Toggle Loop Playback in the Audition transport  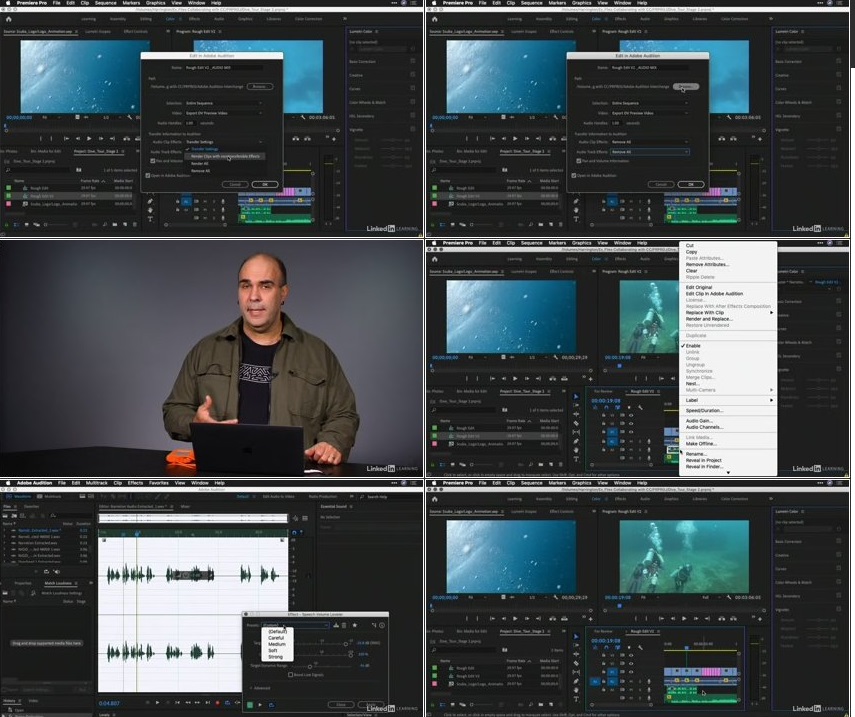[x=227, y=703]
